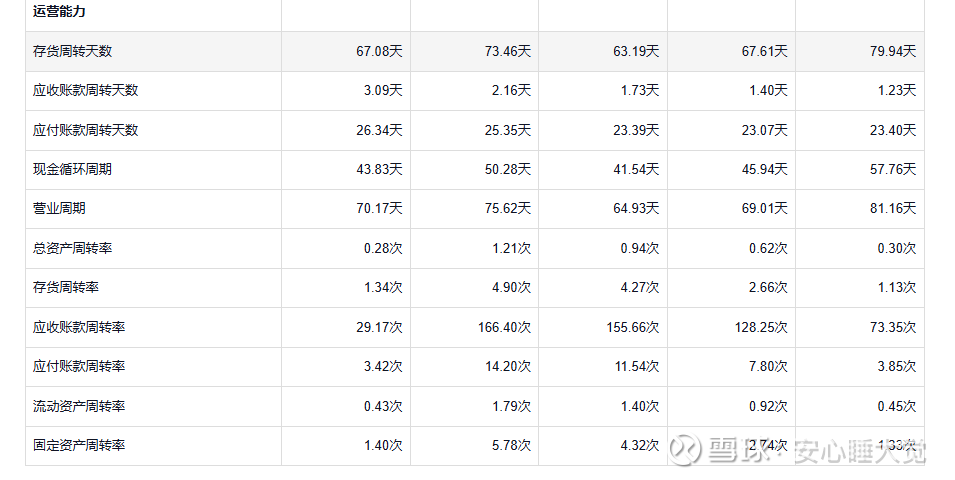
Task: Click the 存货周转率 row label
Action: click(x=66, y=288)
